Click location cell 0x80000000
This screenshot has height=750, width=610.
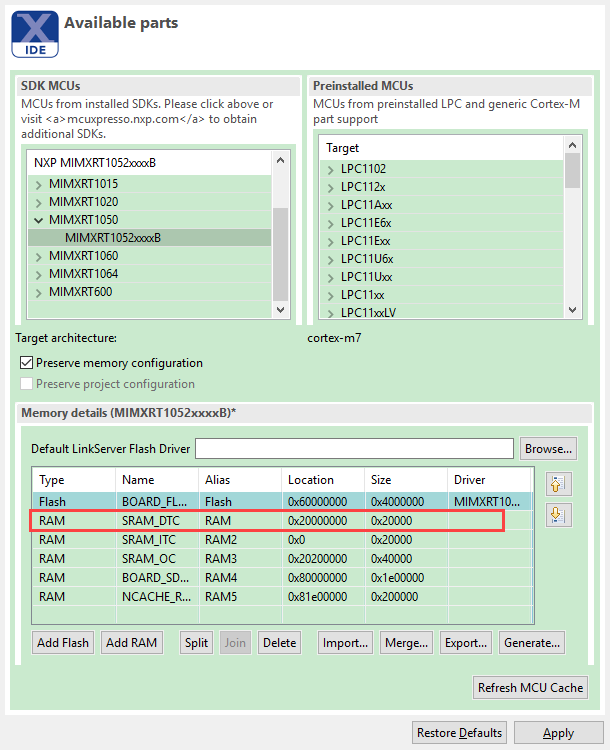(323, 578)
